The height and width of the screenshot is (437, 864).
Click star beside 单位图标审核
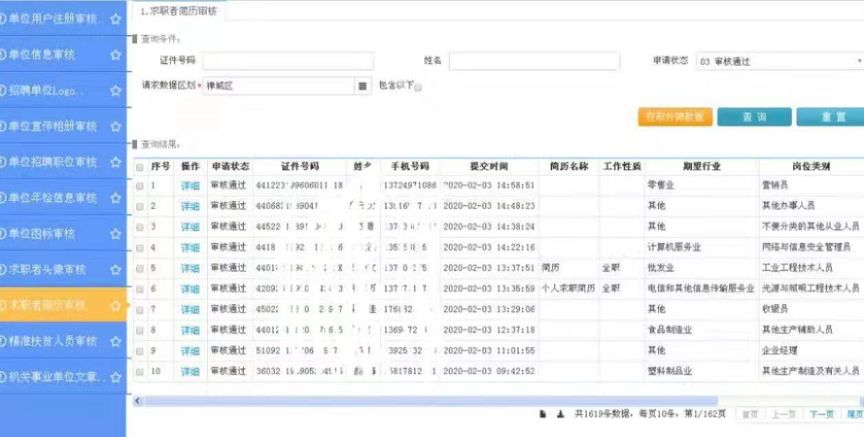pyautogui.click(x=115, y=234)
